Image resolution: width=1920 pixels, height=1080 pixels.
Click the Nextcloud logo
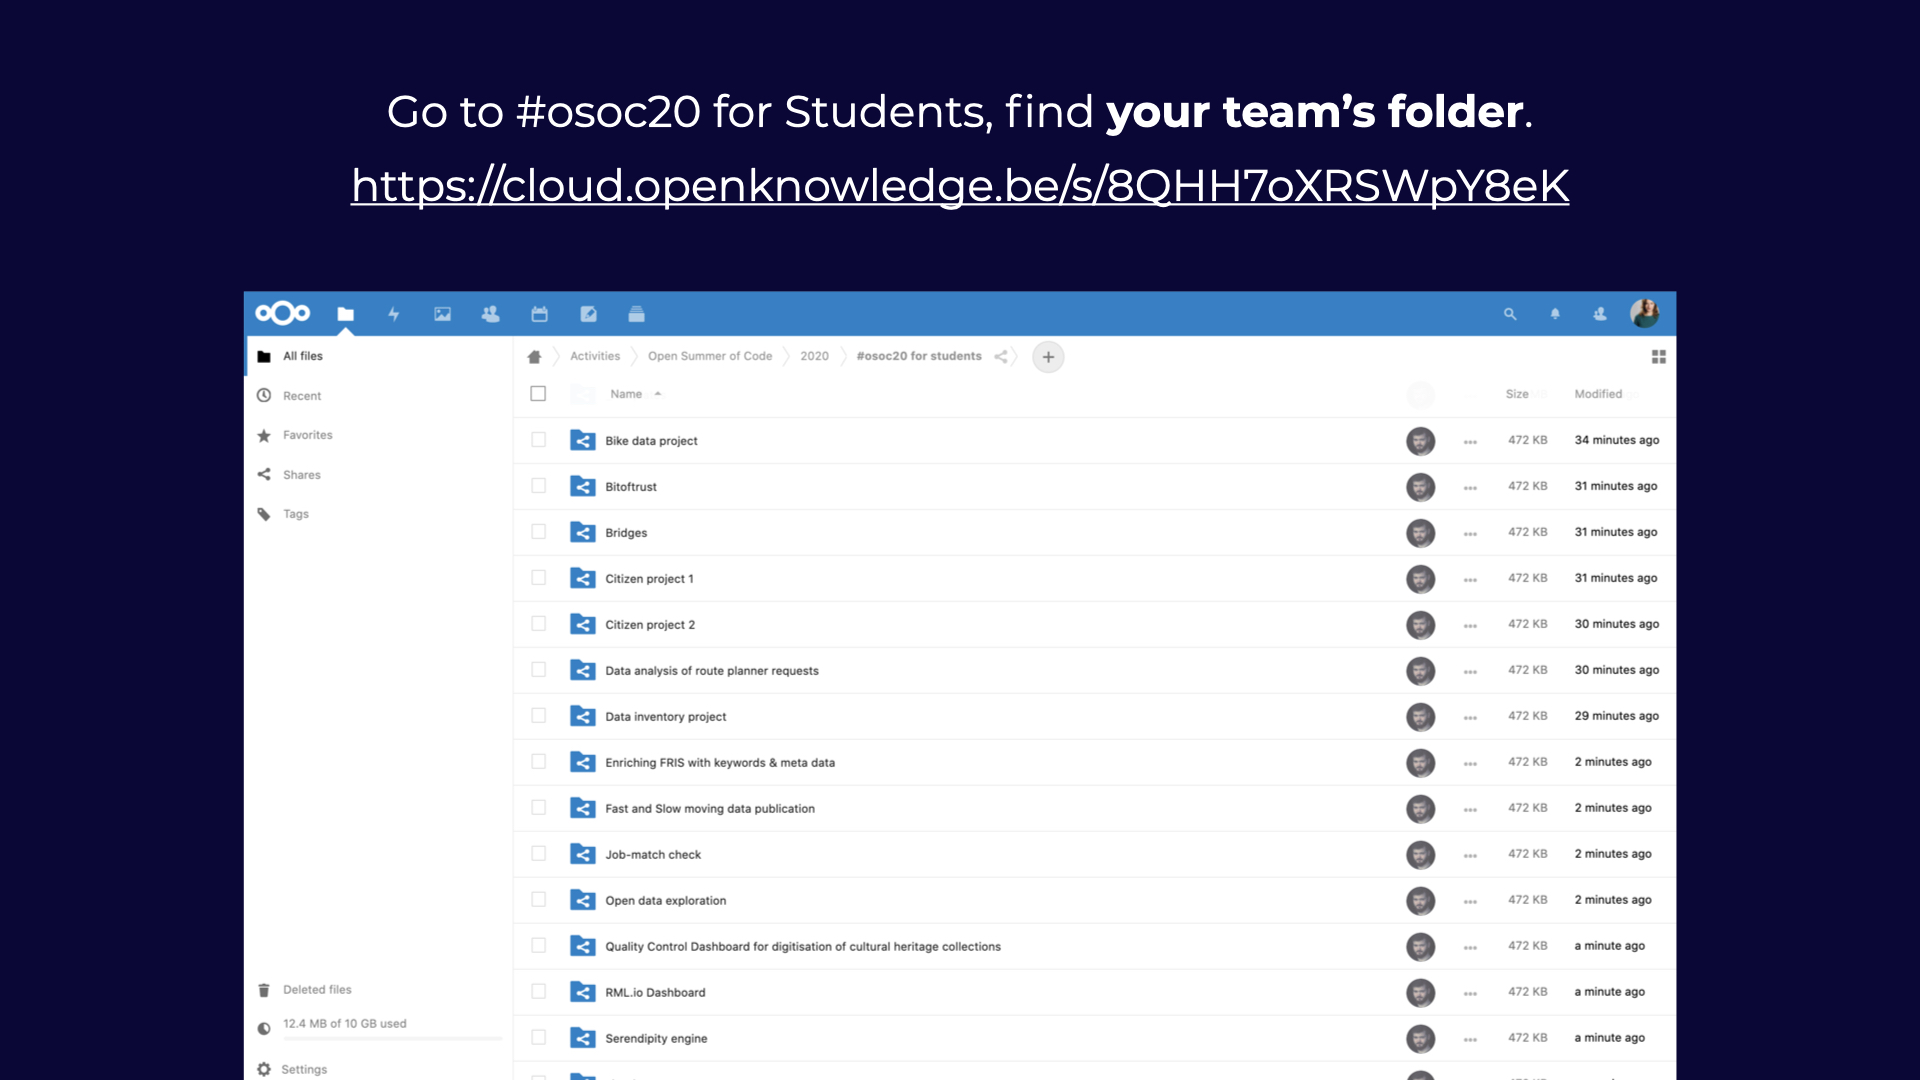(282, 314)
